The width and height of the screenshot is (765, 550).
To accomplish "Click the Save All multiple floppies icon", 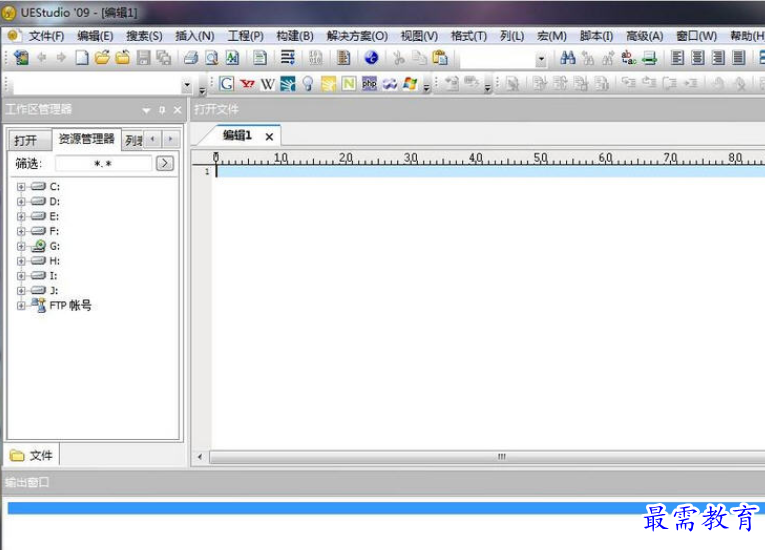I will tap(163, 58).
